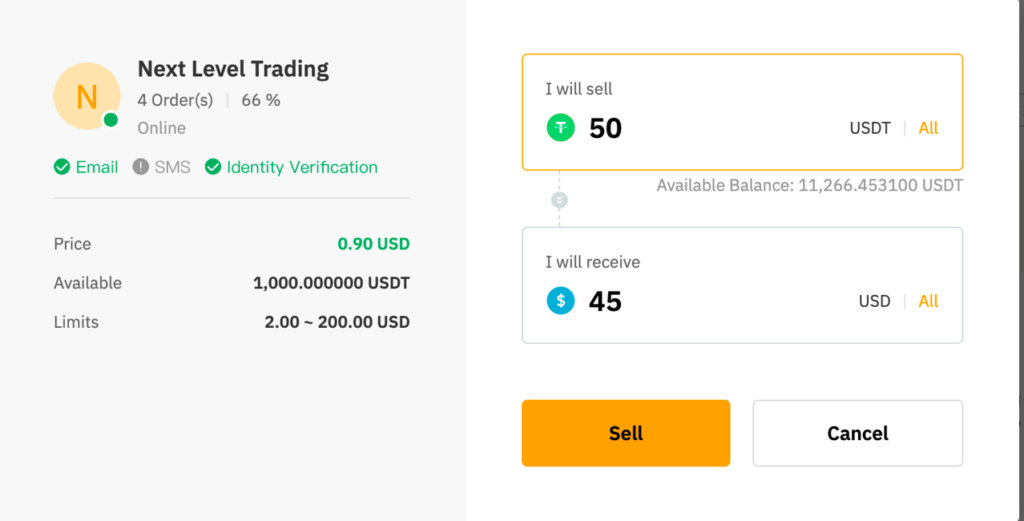
Task: Click the Identity Verification checkmark icon
Action: coord(213,167)
